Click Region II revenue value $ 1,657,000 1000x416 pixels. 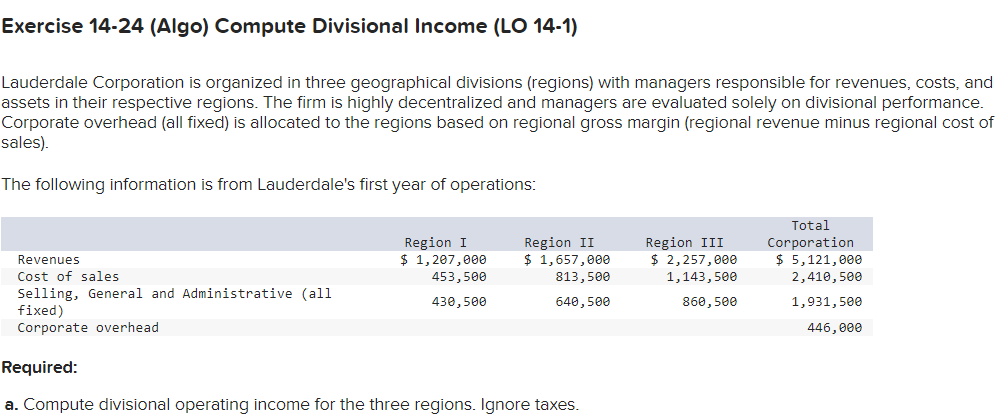tap(567, 260)
